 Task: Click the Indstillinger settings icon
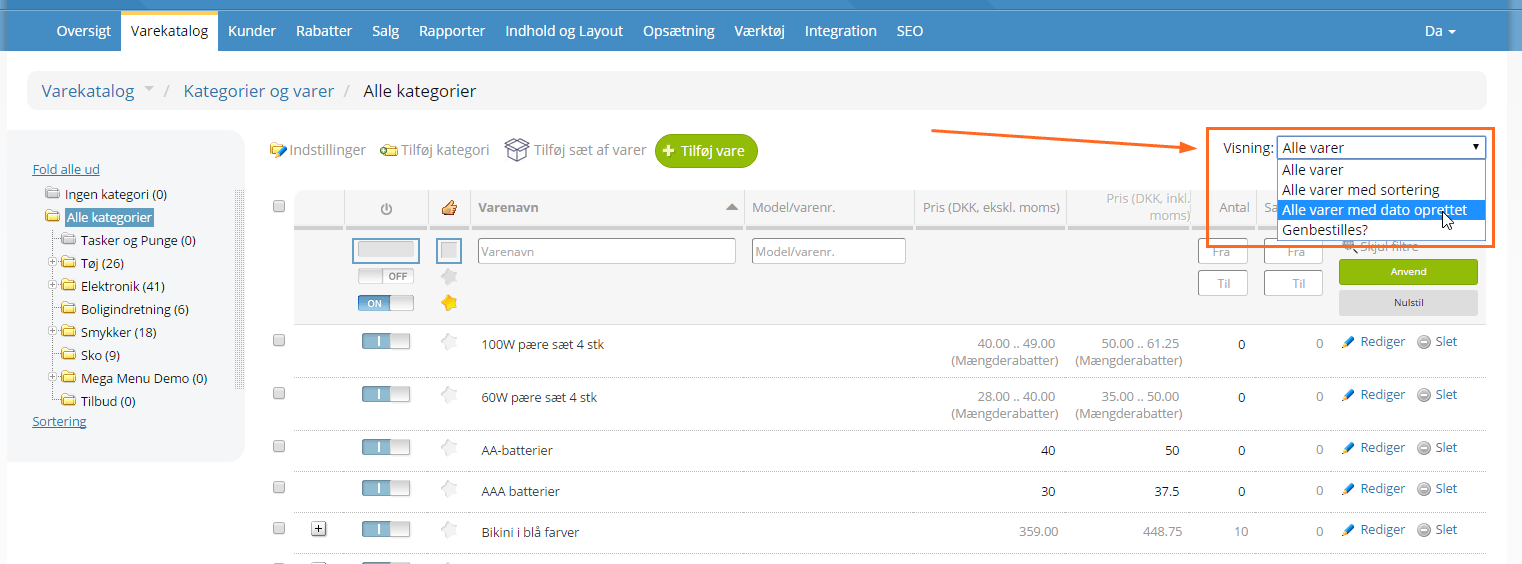(278, 150)
